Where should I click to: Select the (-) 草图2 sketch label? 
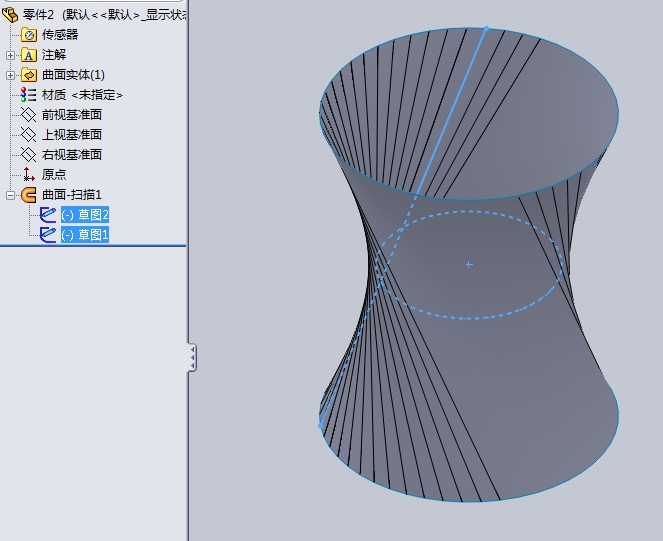[x=85, y=215]
